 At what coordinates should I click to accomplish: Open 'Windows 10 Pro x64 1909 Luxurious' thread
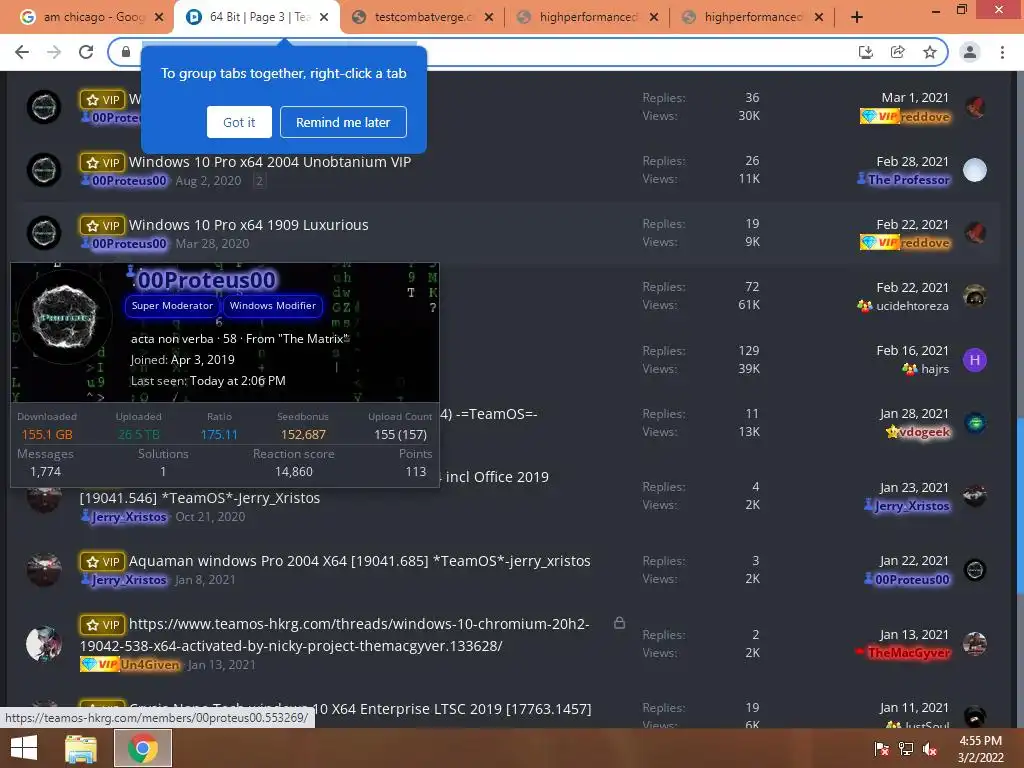point(248,225)
